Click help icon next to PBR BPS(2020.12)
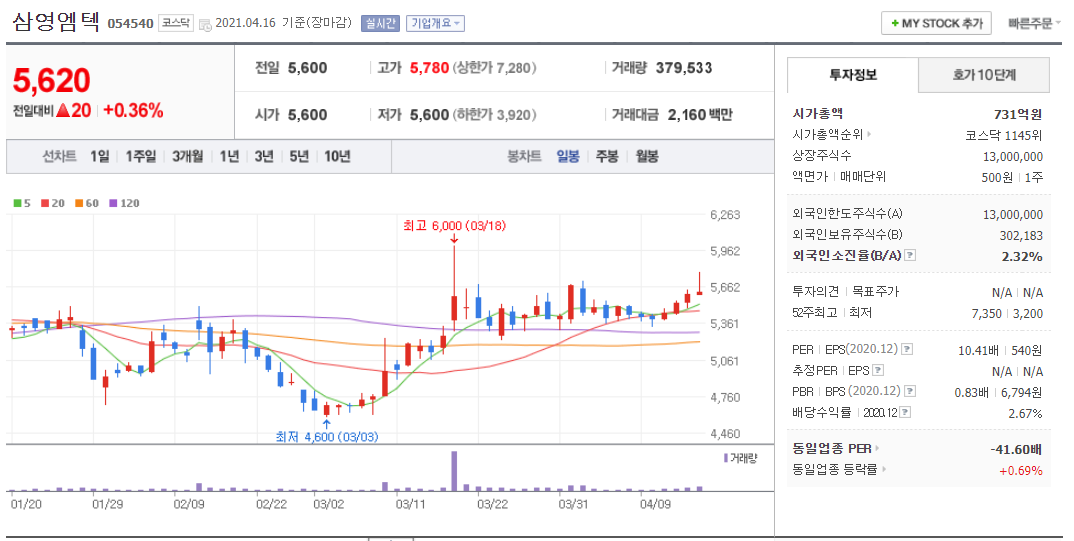This screenshot has height=541, width=1074. pyautogui.click(x=910, y=392)
